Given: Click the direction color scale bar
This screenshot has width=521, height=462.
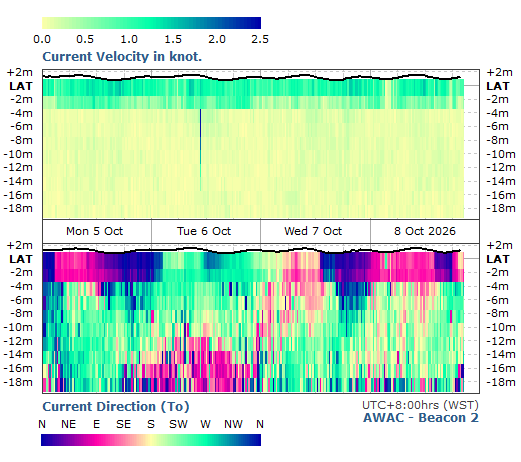Looking at the screenshot, I should tap(151, 440).
